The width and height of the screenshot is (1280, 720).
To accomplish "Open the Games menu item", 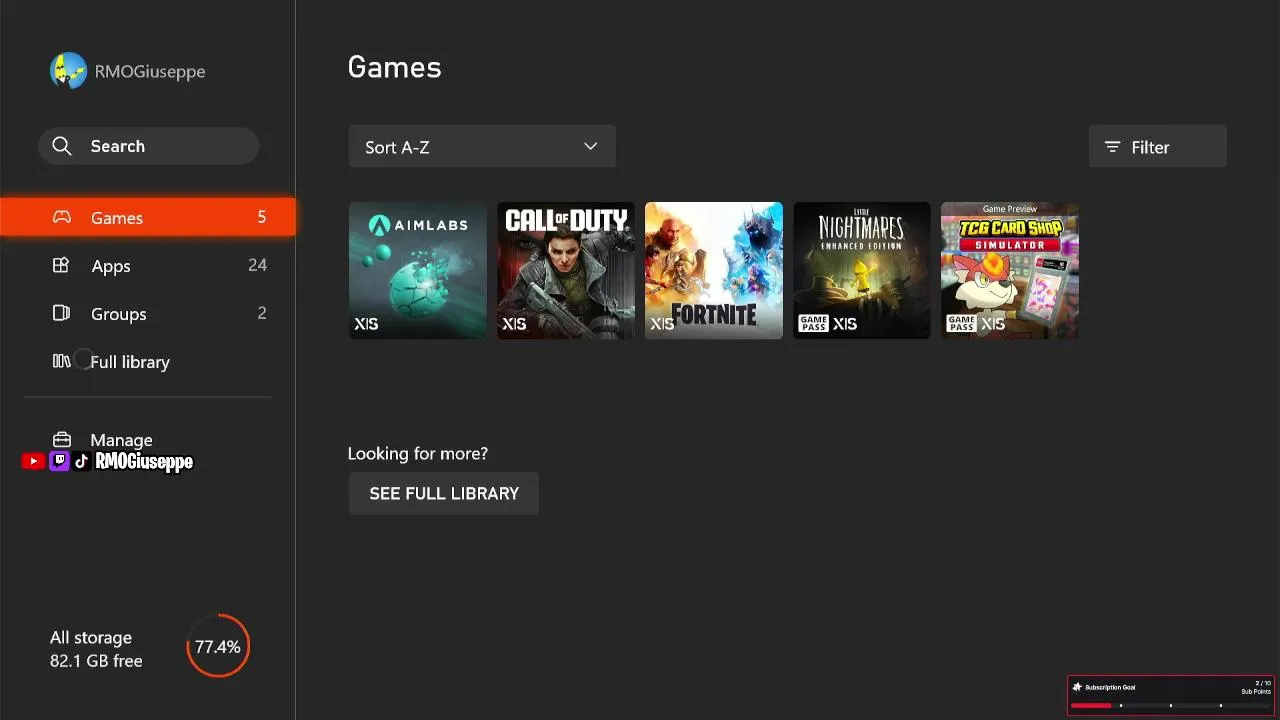I will [148, 217].
